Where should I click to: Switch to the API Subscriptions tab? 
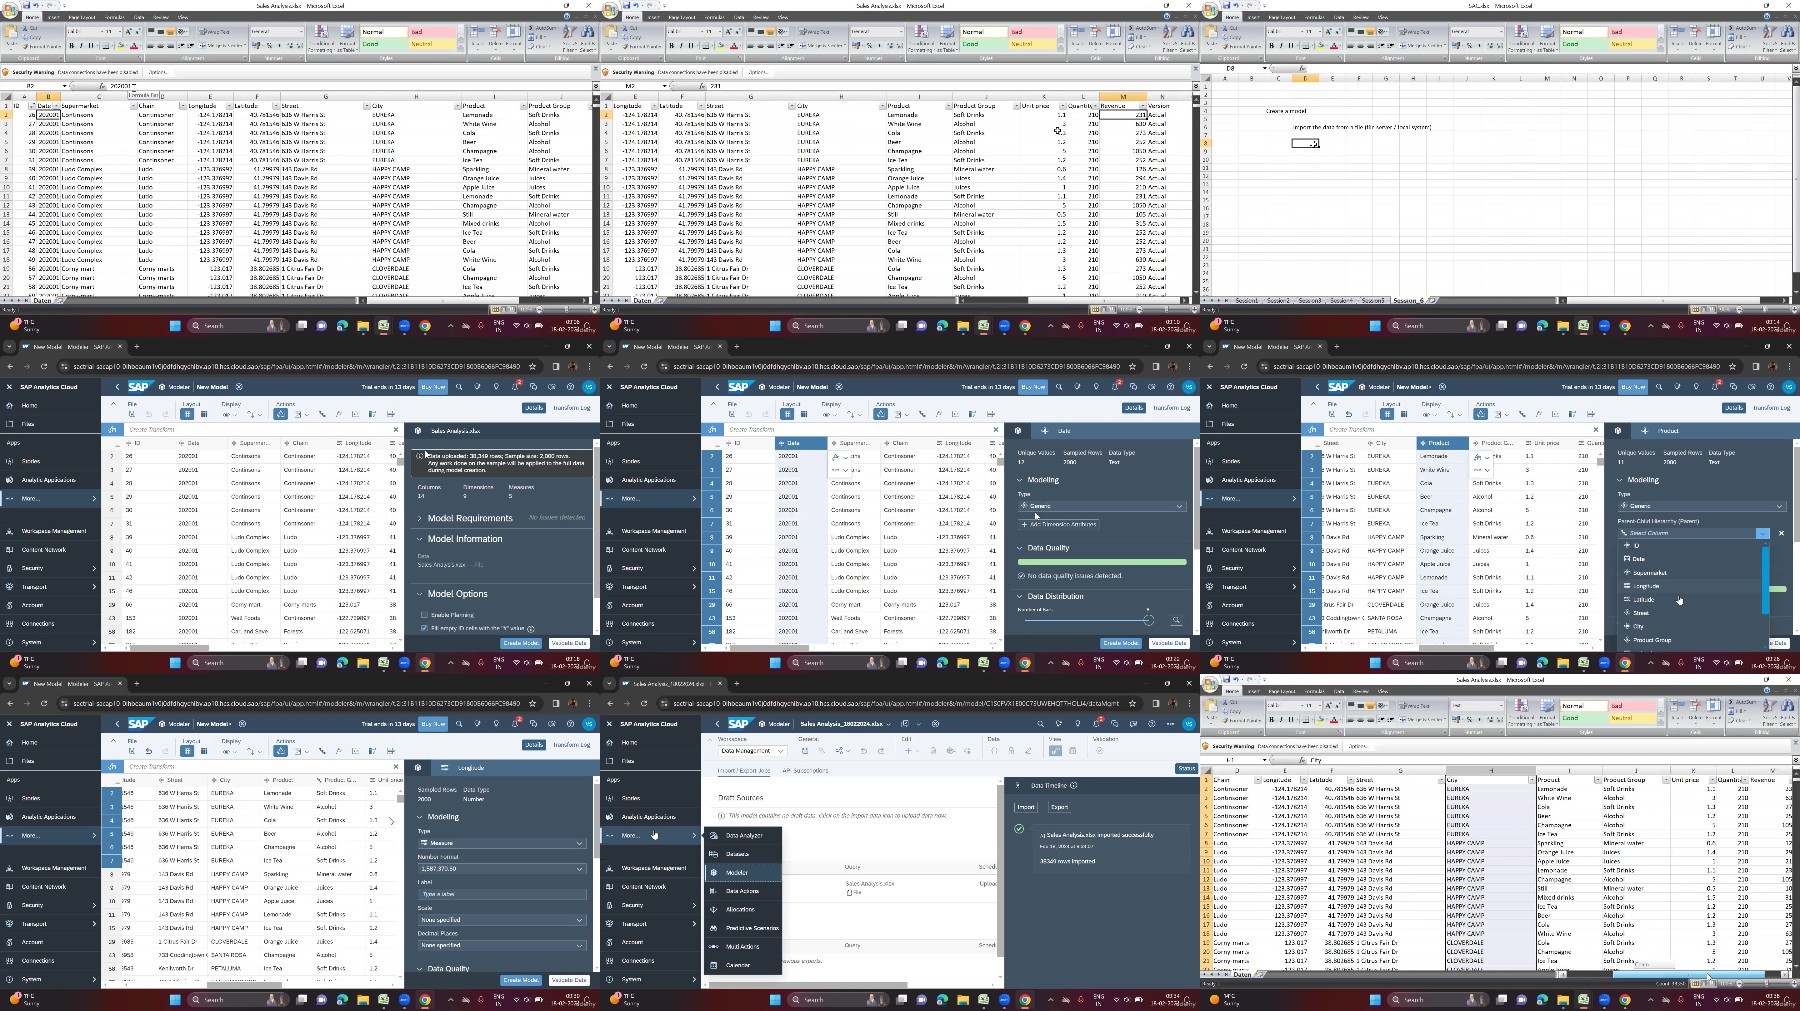tap(805, 771)
